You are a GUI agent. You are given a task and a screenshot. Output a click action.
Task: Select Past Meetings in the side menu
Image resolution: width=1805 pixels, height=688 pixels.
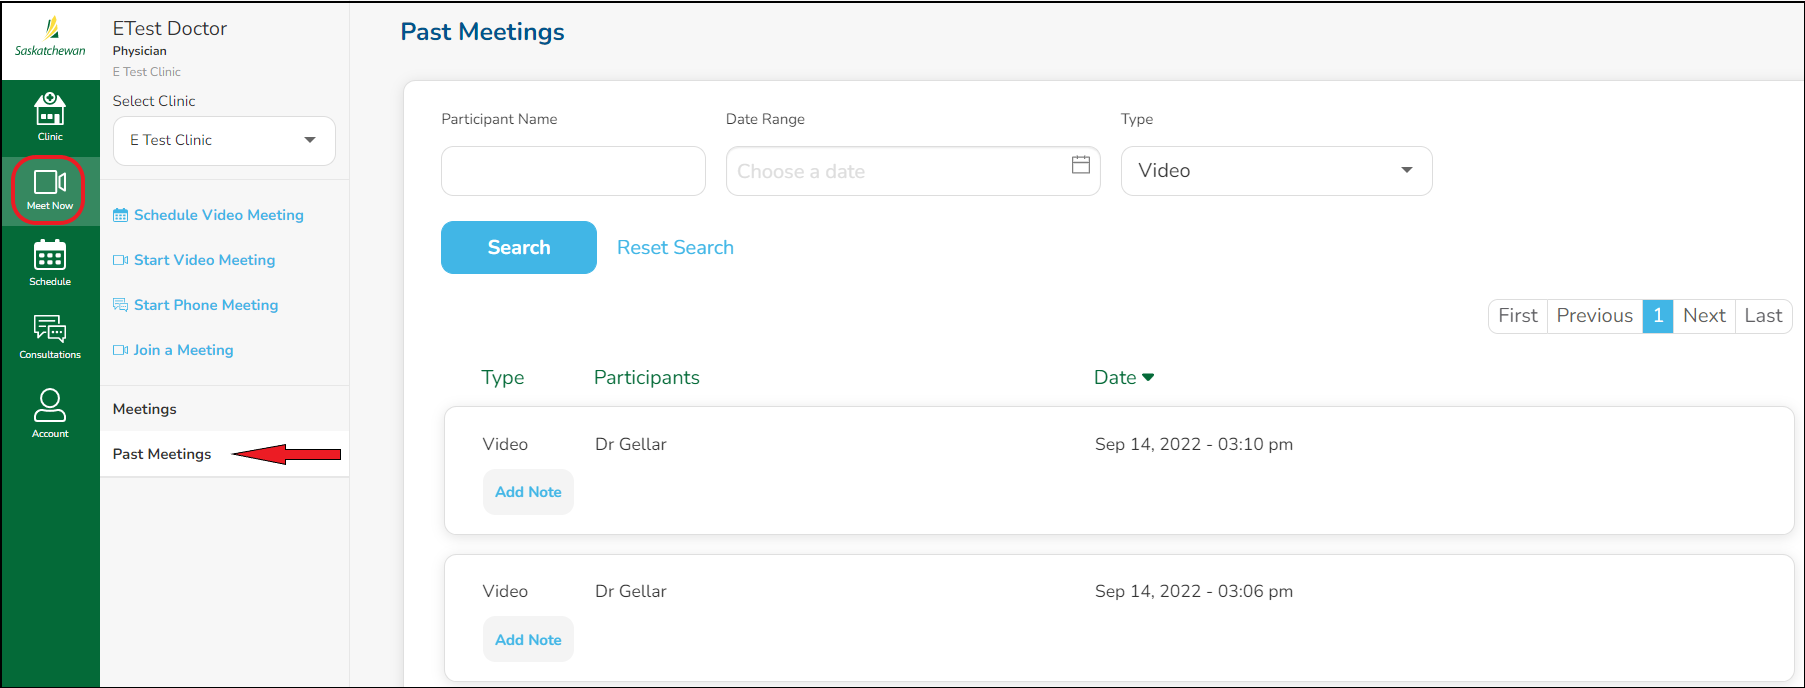(x=162, y=454)
